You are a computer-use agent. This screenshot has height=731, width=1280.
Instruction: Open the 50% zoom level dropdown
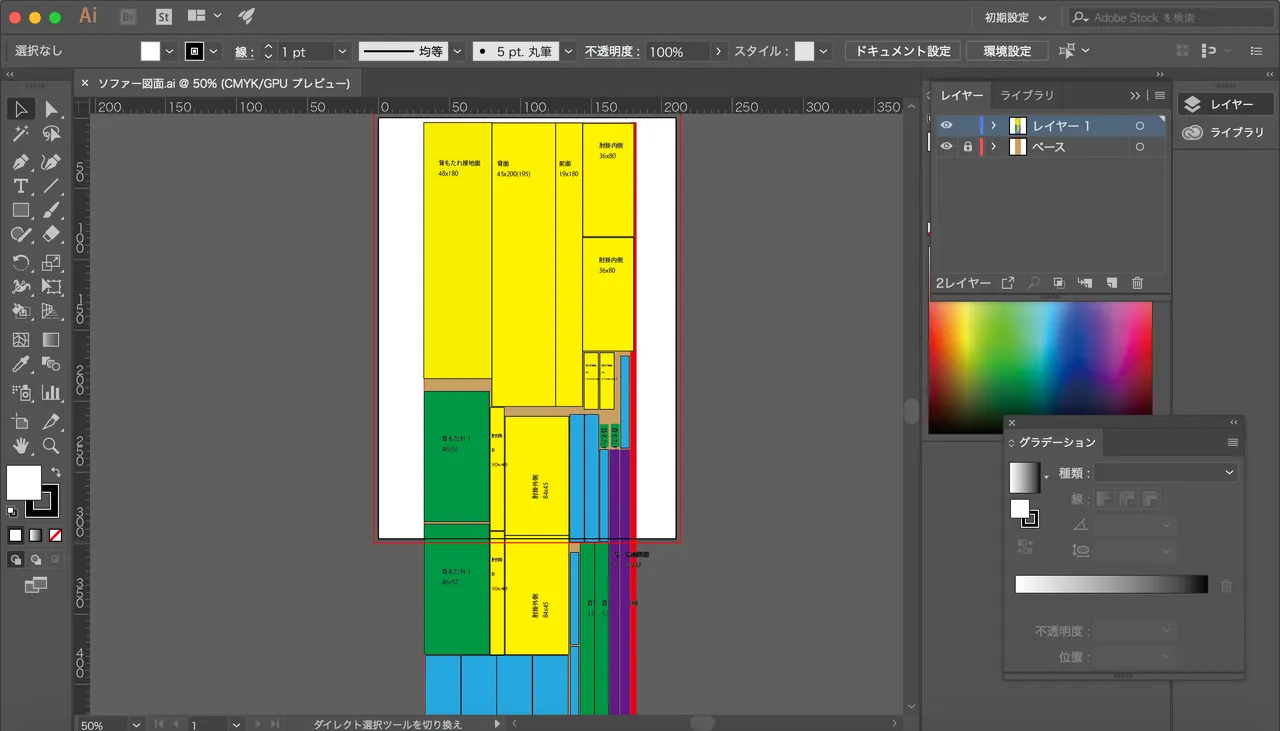[x=134, y=725]
